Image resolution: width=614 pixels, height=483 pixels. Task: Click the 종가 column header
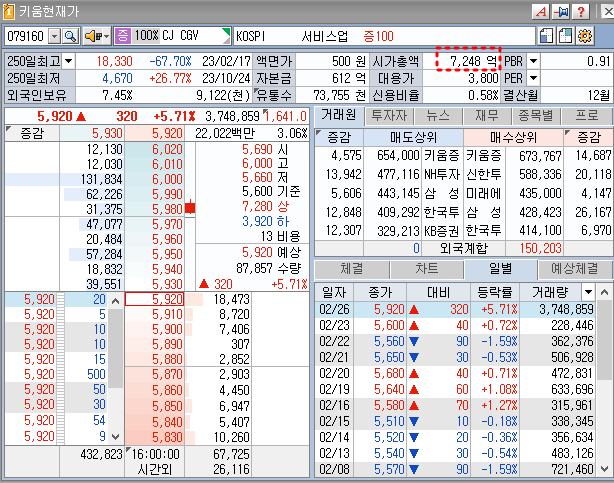coord(380,292)
